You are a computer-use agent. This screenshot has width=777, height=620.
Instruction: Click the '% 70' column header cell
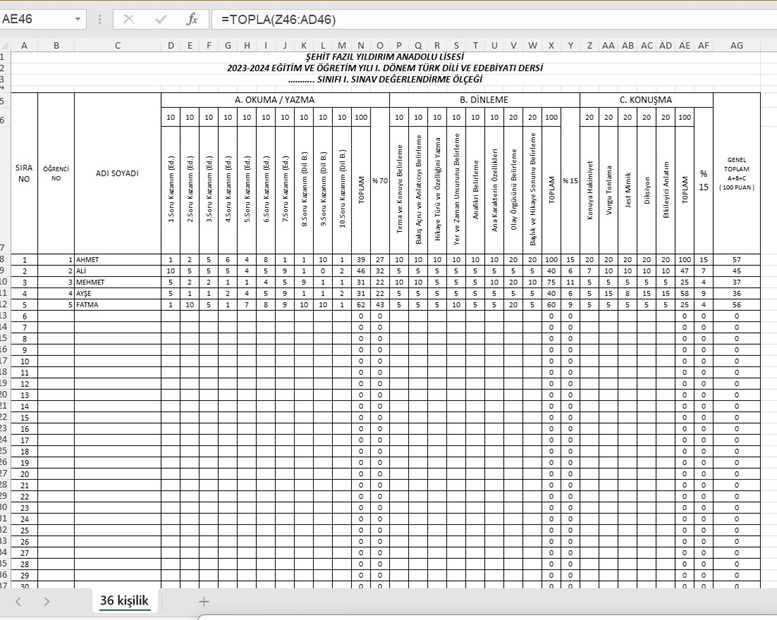coord(380,181)
